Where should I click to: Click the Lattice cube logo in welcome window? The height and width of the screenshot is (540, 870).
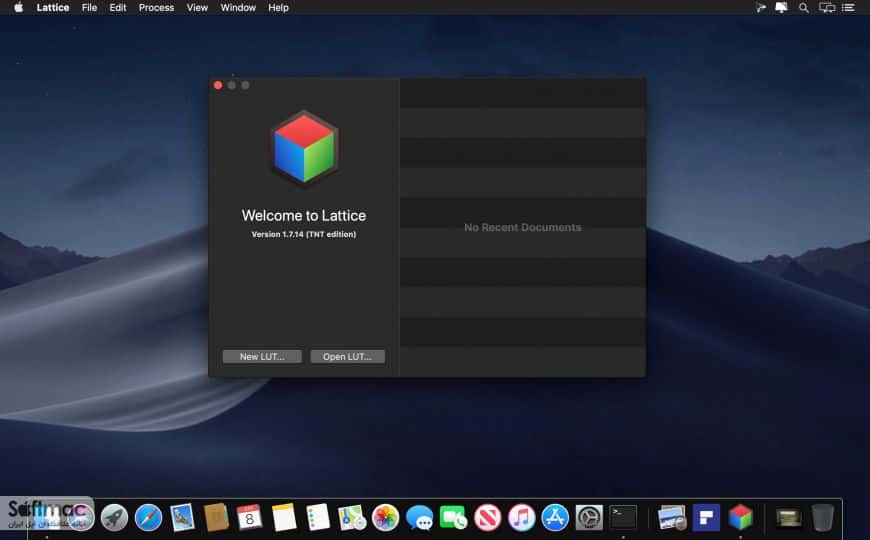point(304,148)
